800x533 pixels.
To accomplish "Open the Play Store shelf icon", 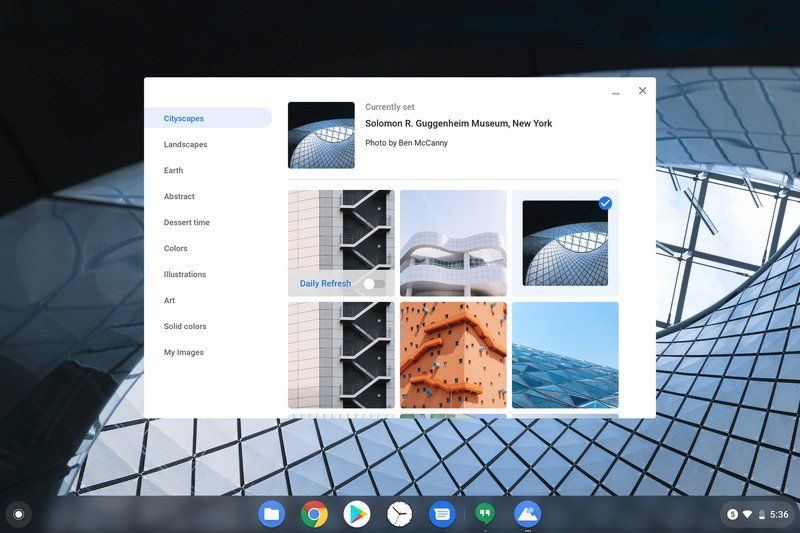I will pos(357,514).
